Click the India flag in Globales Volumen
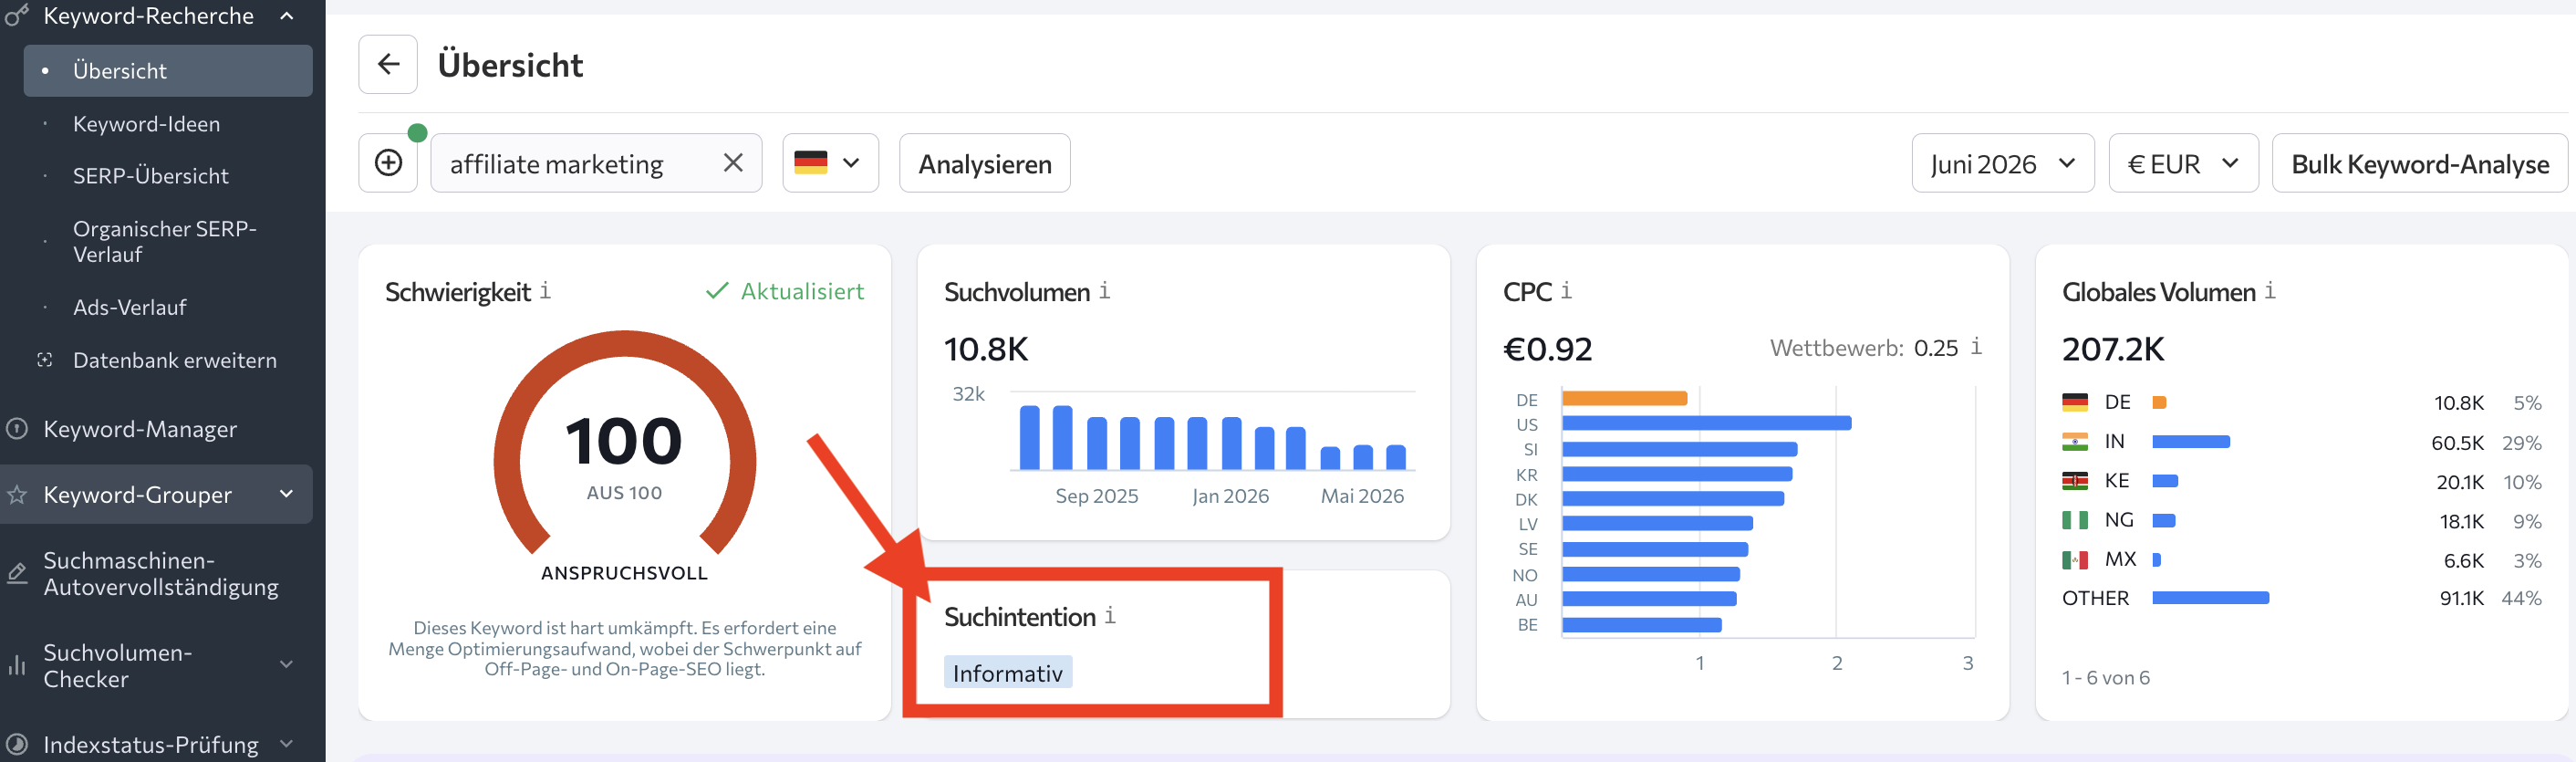 click(x=2074, y=441)
